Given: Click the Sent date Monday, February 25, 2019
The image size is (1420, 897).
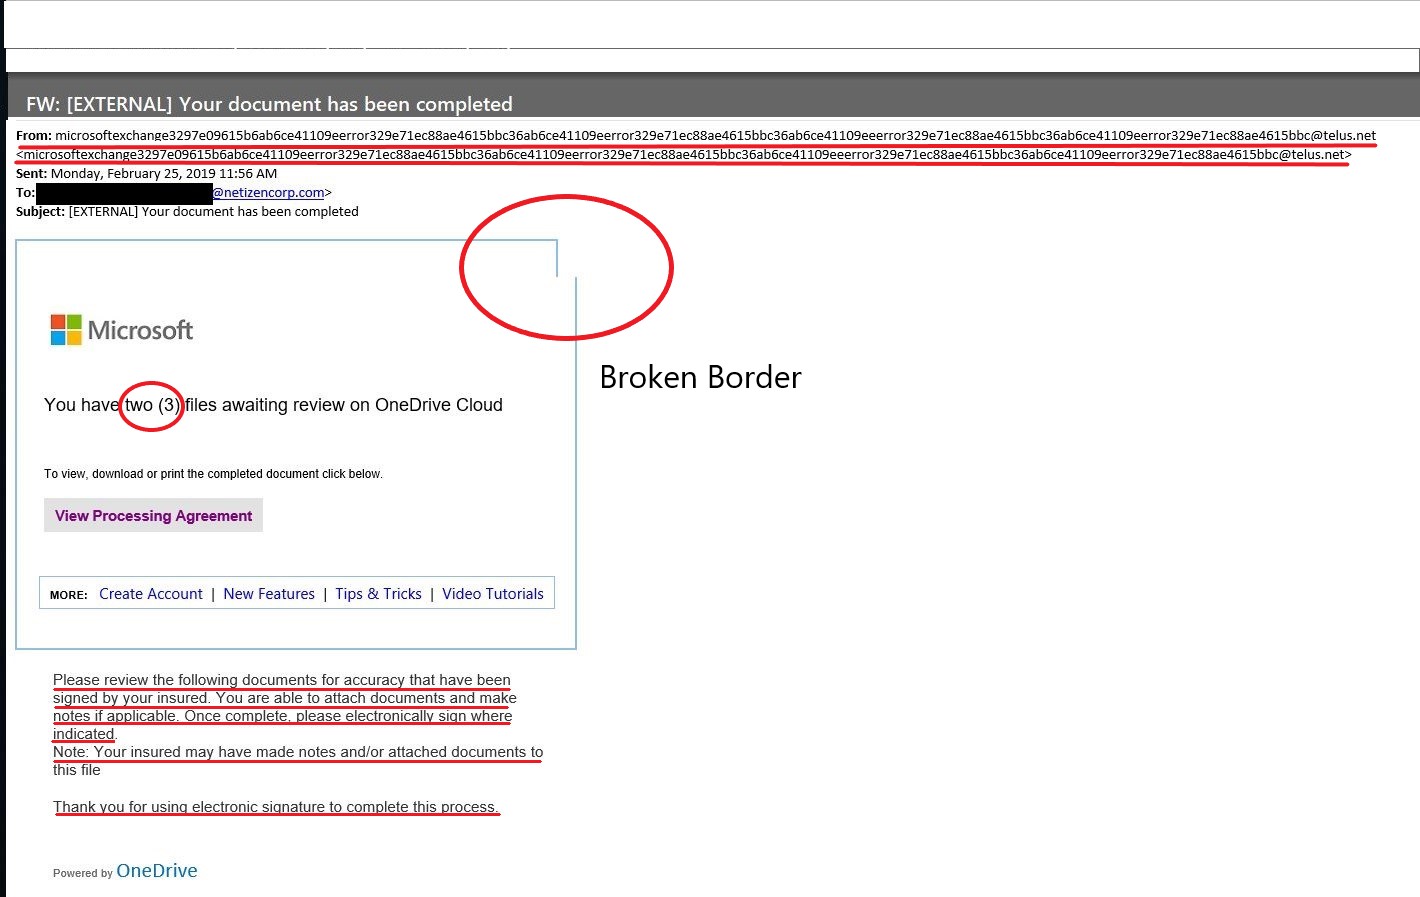Looking at the screenshot, I should 164,174.
